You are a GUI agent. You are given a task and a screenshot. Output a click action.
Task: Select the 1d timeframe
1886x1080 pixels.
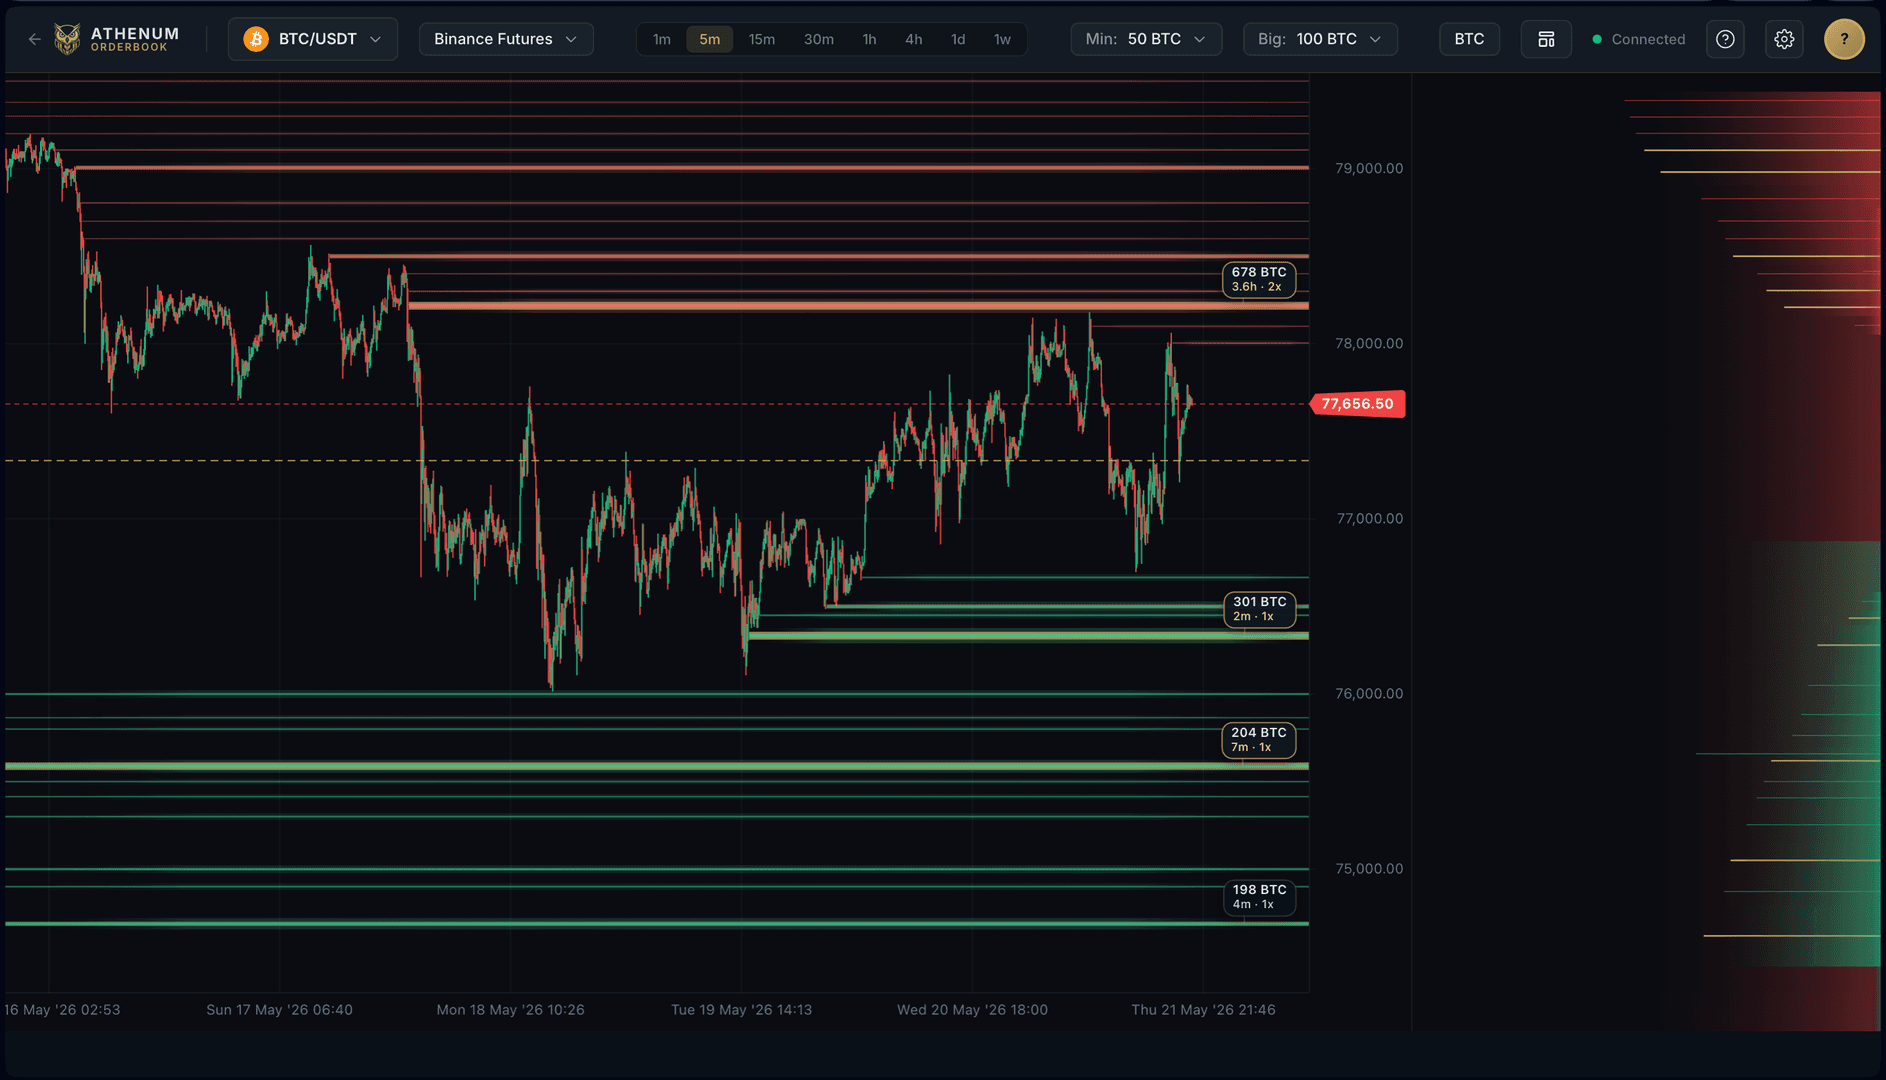[x=958, y=39]
